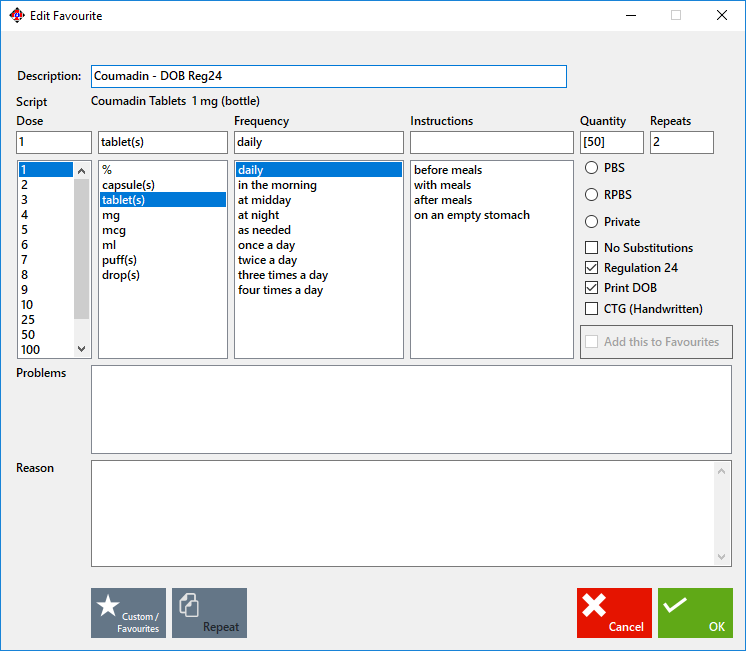This screenshot has width=746, height=651.
Task: Choose mg as the dose unit
Action: (x=163, y=215)
